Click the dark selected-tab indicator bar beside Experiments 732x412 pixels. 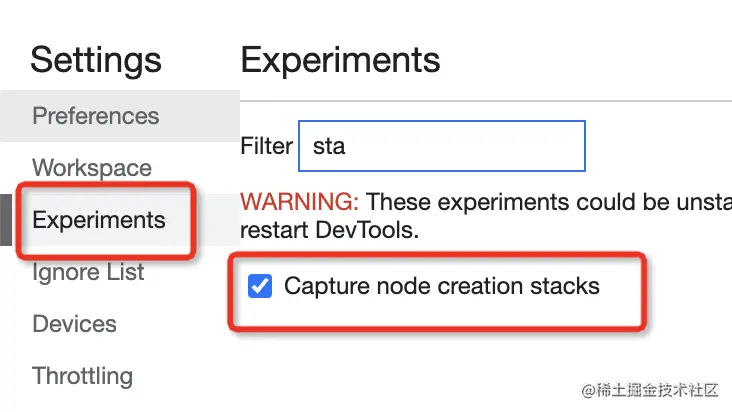point(6,220)
